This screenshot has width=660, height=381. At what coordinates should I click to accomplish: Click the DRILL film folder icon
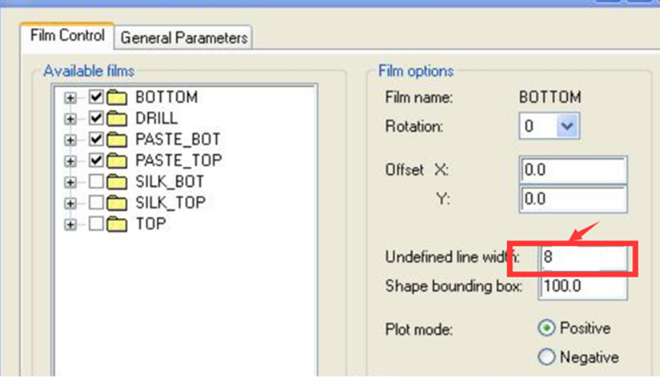[117, 118]
